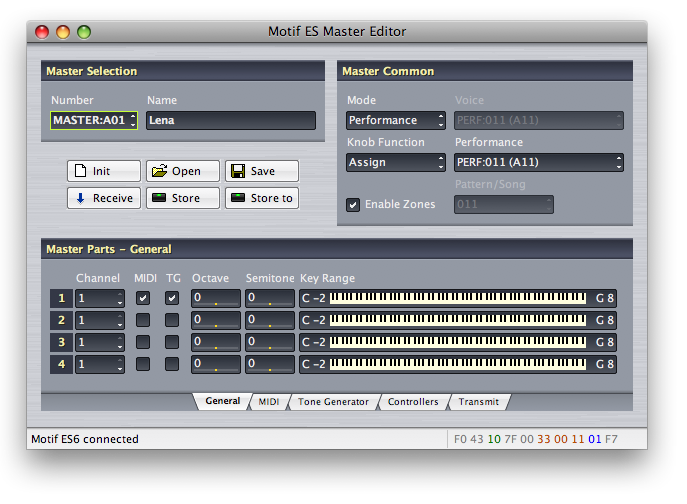Click the Octave value for part 4
This screenshot has height=504, width=687.
[x=216, y=364]
